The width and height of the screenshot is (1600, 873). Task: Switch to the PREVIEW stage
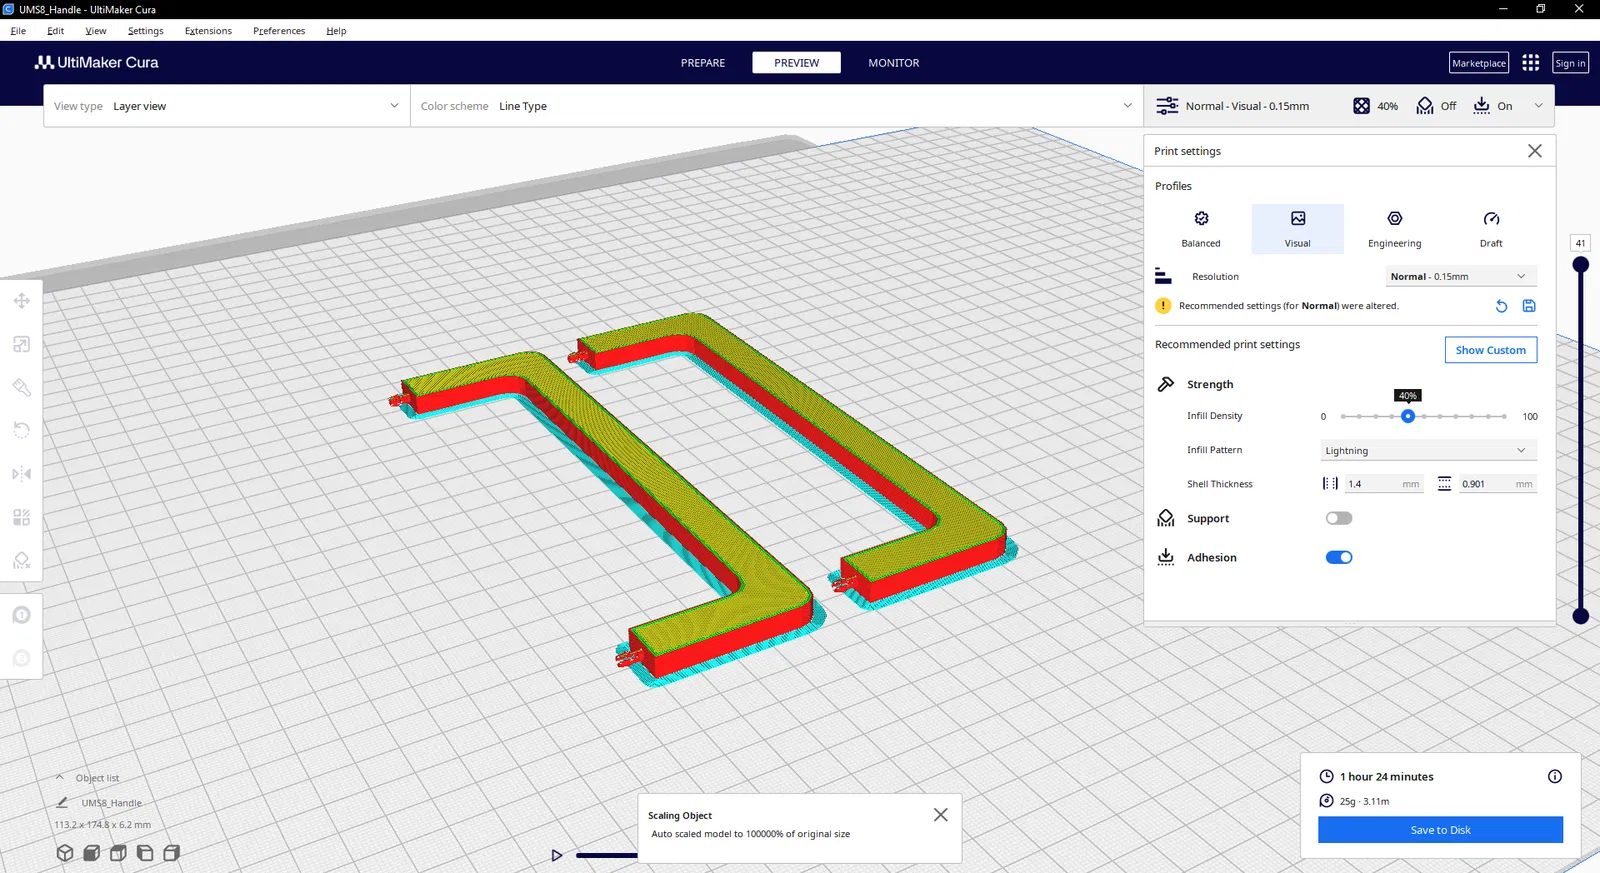(797, 63)
